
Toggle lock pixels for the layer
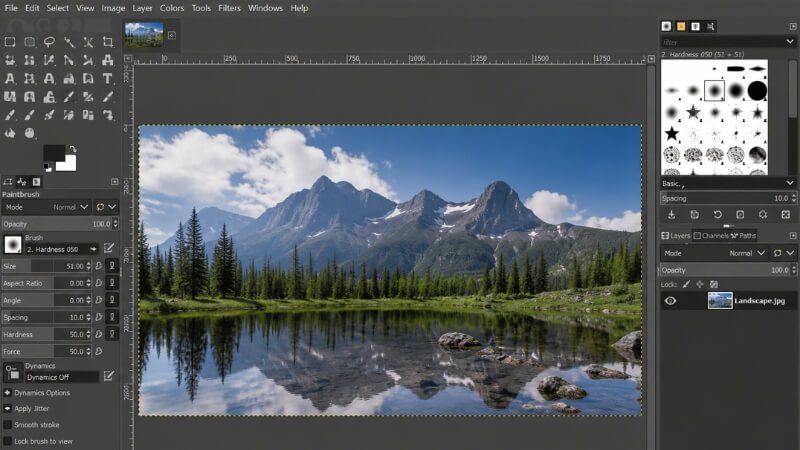pyautogui.click(x=686, y=284)
